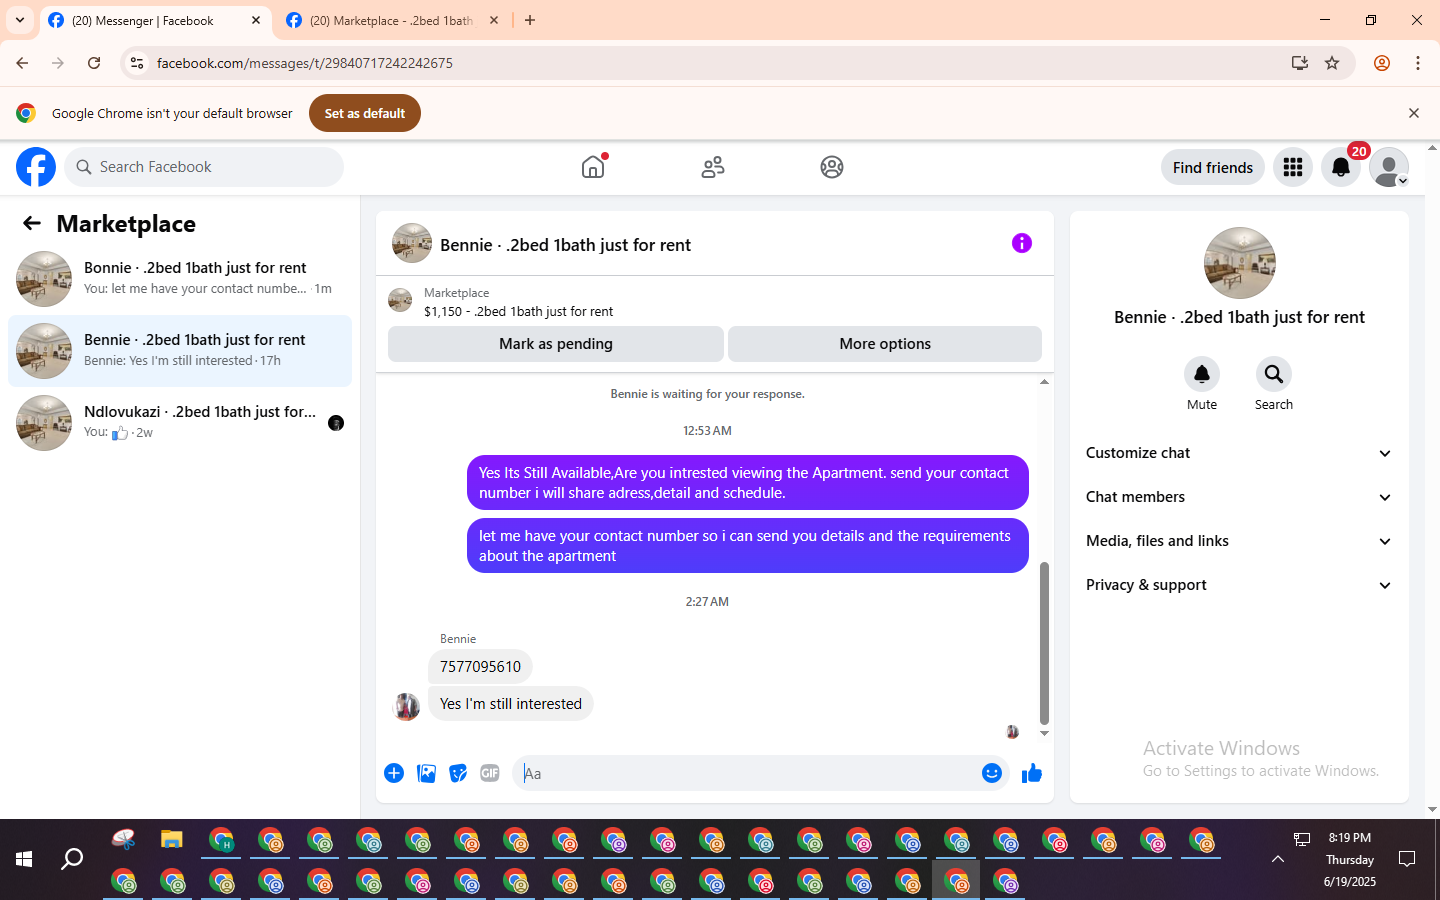Switch to the Messenger | Facebook tab
This screenshot has height=900, width=1440.
[x=155, y=21]
